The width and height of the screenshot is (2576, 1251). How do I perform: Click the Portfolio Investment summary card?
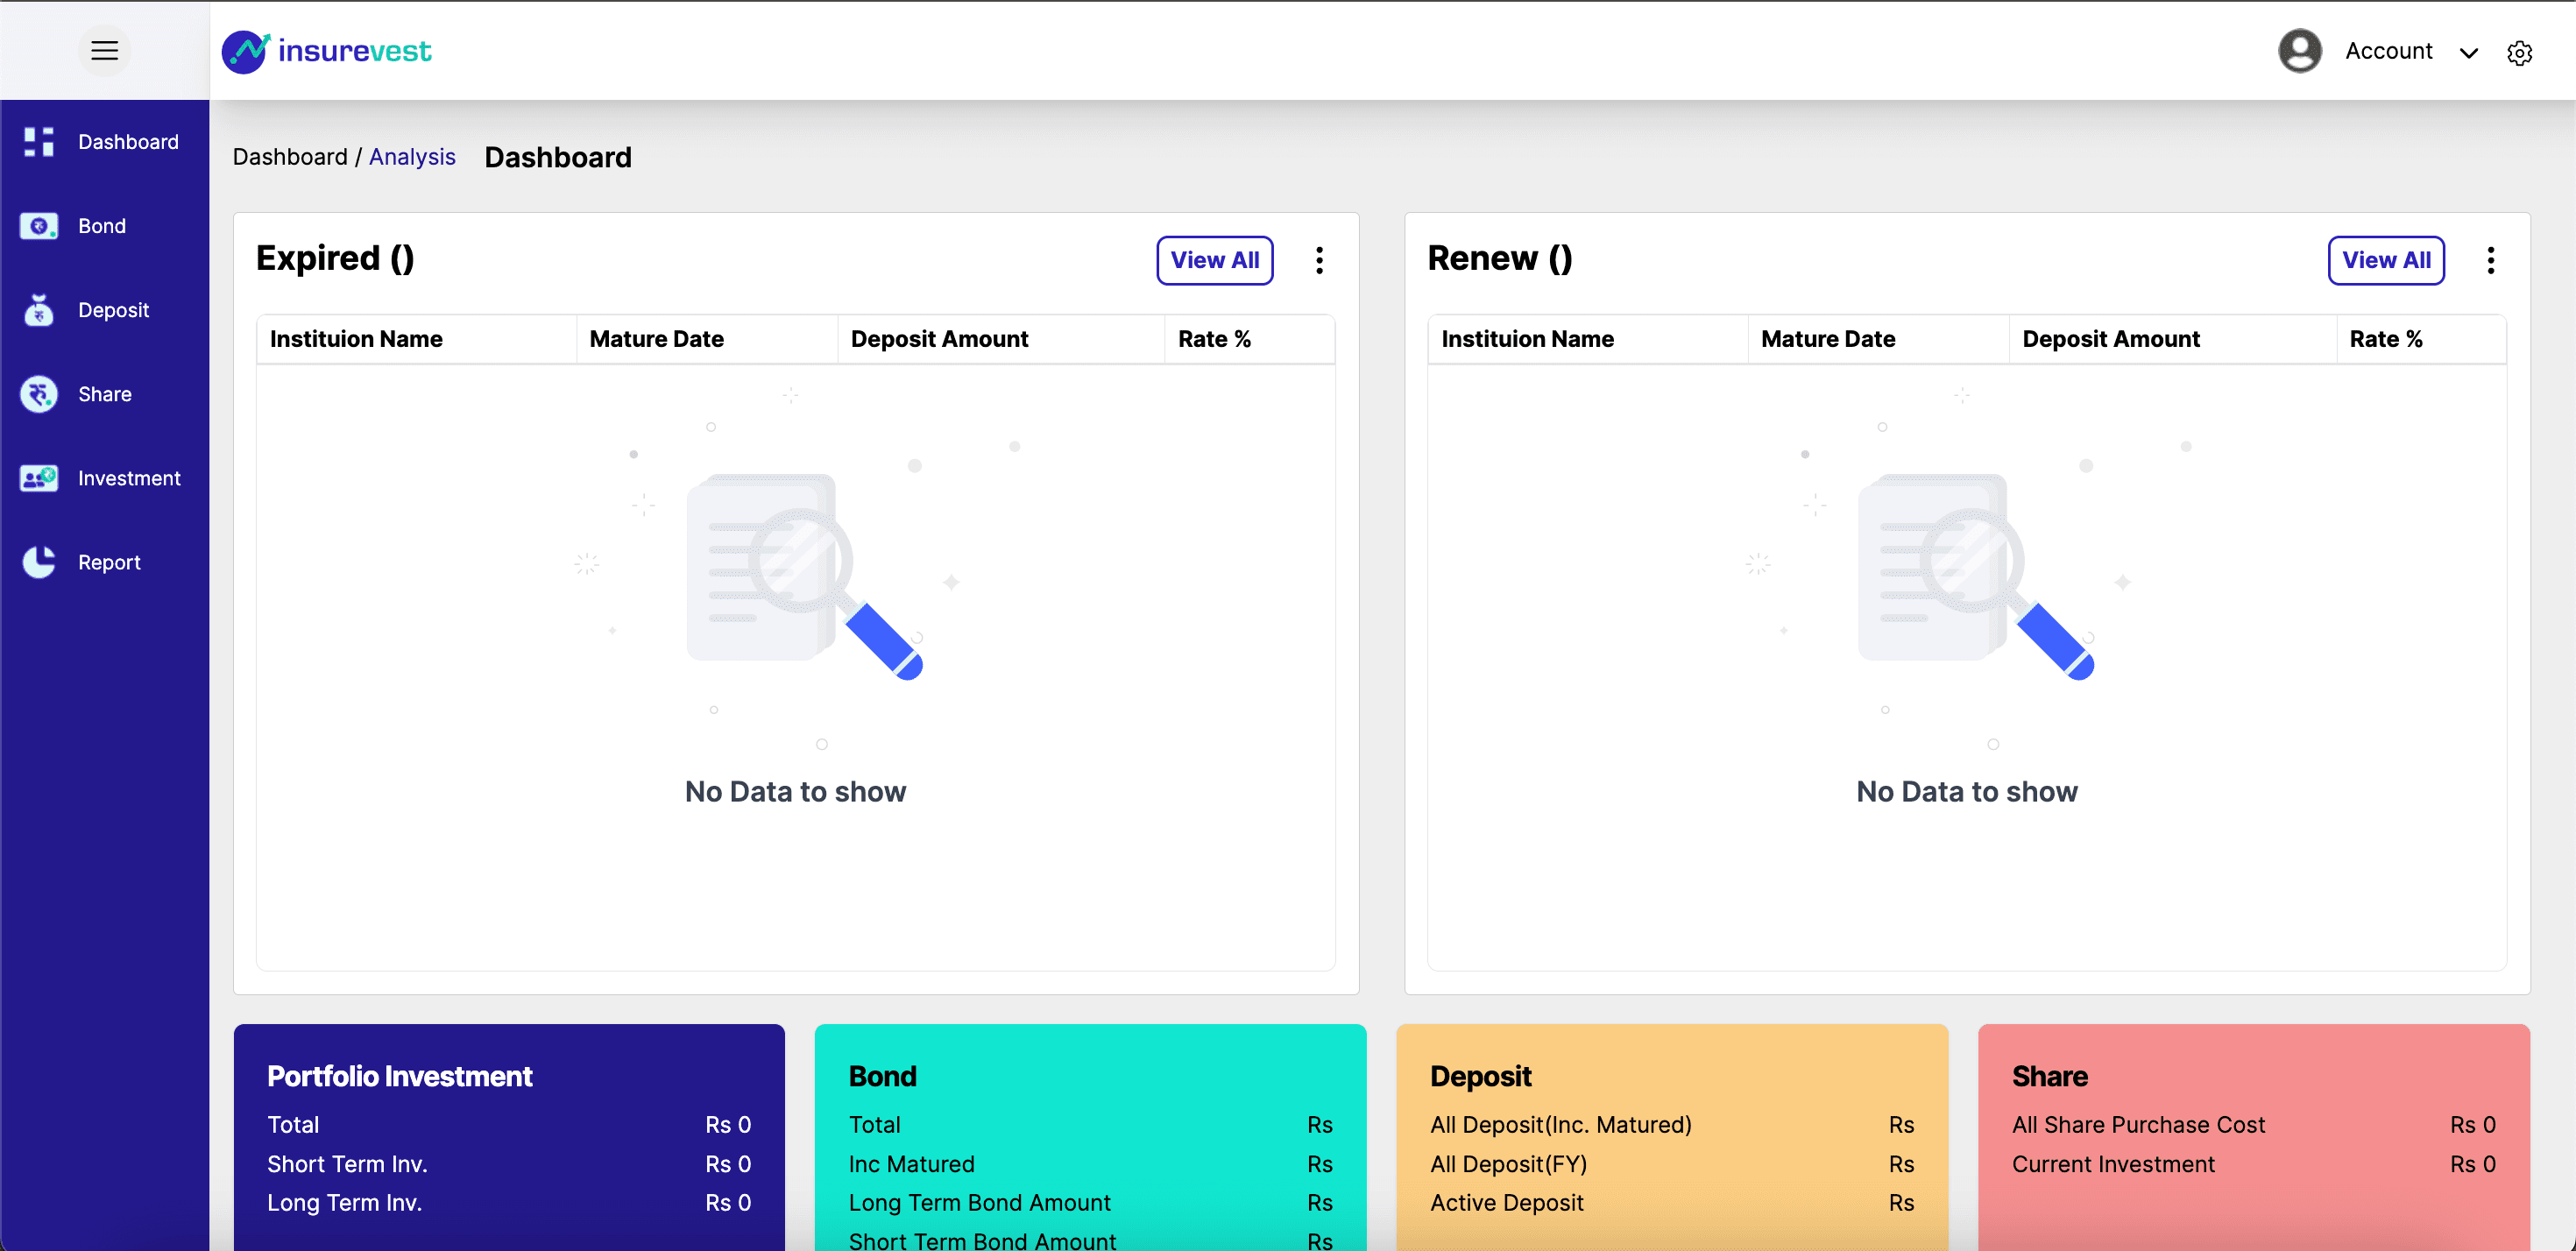509,1136
